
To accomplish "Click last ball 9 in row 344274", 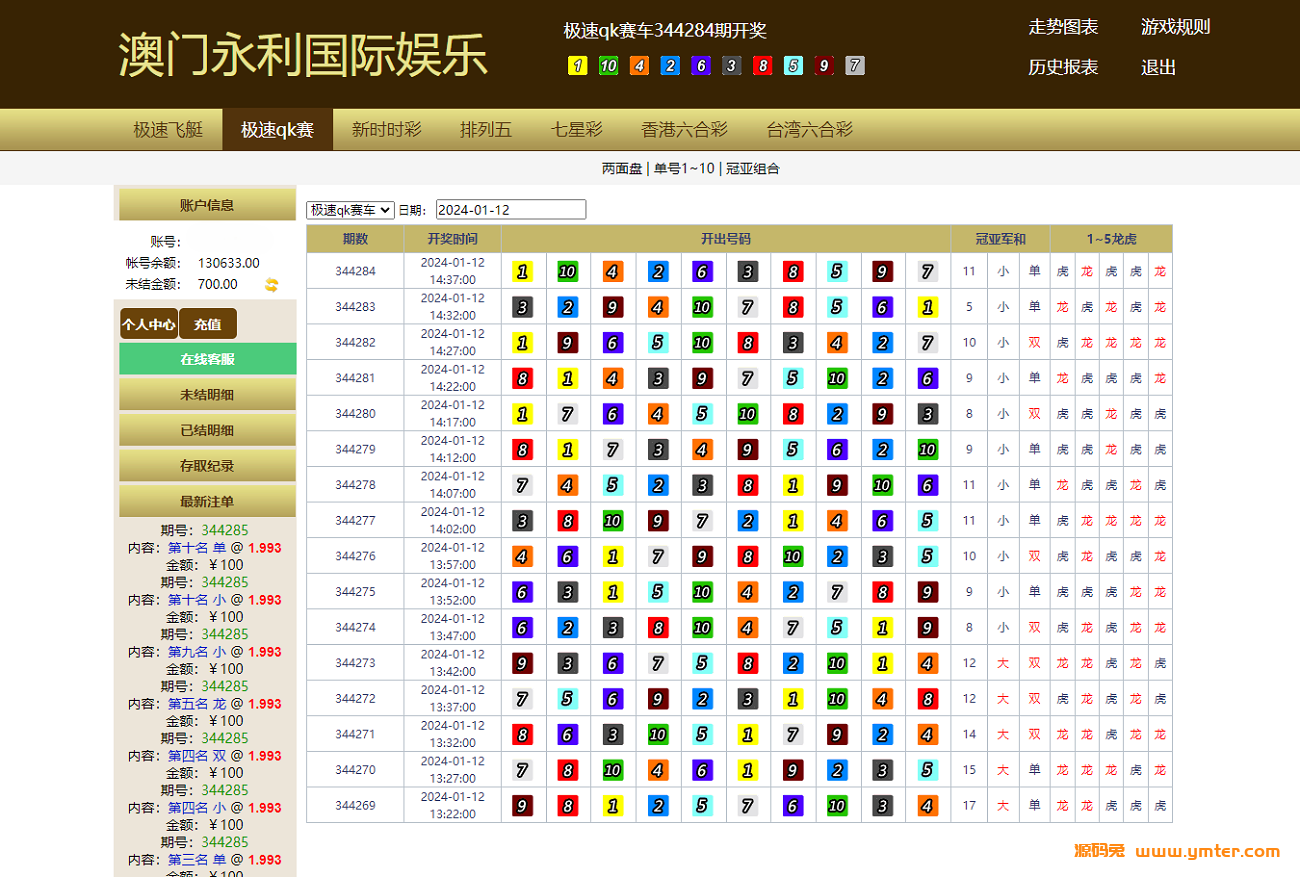I will (927, 628).
